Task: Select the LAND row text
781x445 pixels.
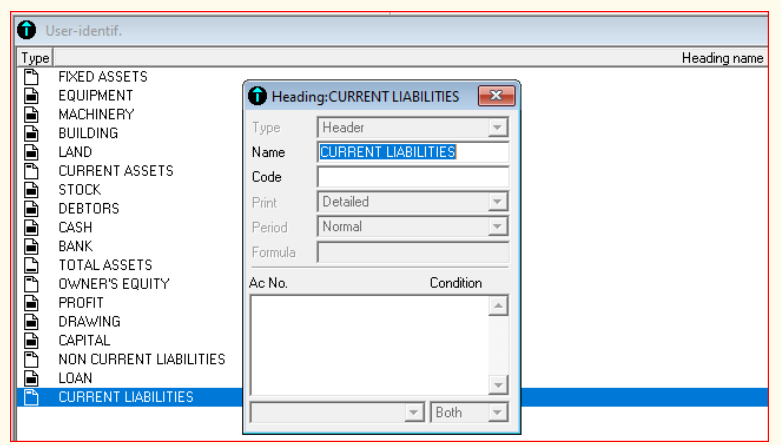Action: 75,152
